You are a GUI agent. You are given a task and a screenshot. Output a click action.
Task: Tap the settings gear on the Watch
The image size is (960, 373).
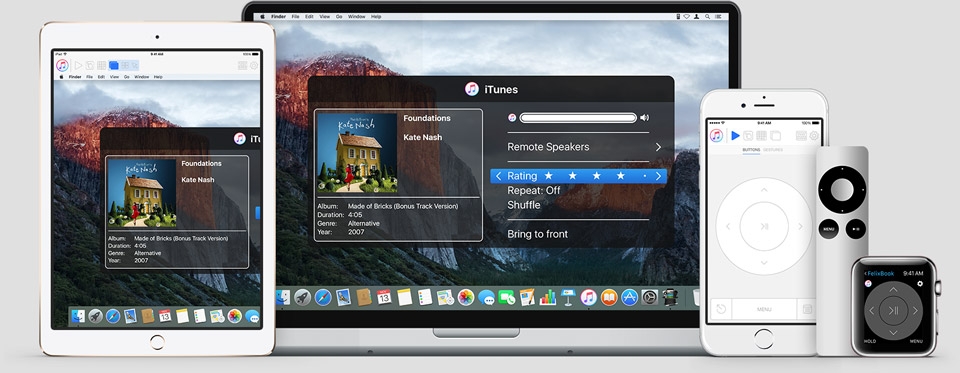click(x=920, y=284)
